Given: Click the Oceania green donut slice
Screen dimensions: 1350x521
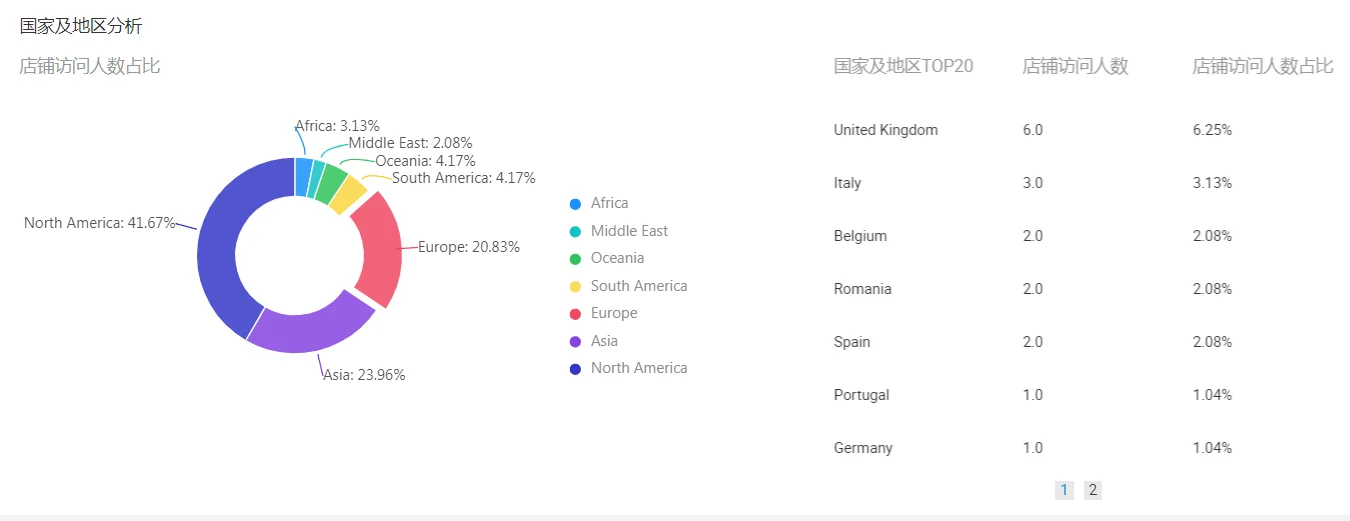Looking at the screenshot, I should pyautogui.click(x=329, y=181).
